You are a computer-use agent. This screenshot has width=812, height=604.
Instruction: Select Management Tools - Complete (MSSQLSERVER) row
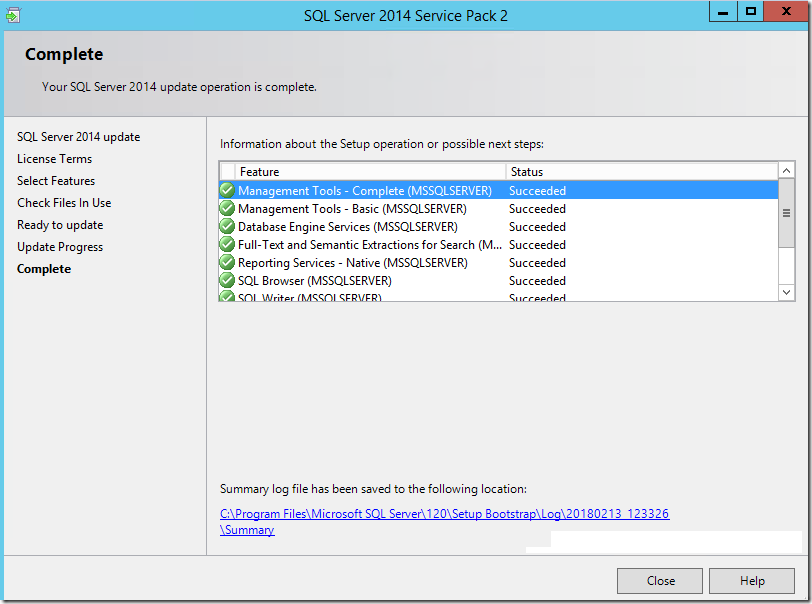[x=498, y=191]
